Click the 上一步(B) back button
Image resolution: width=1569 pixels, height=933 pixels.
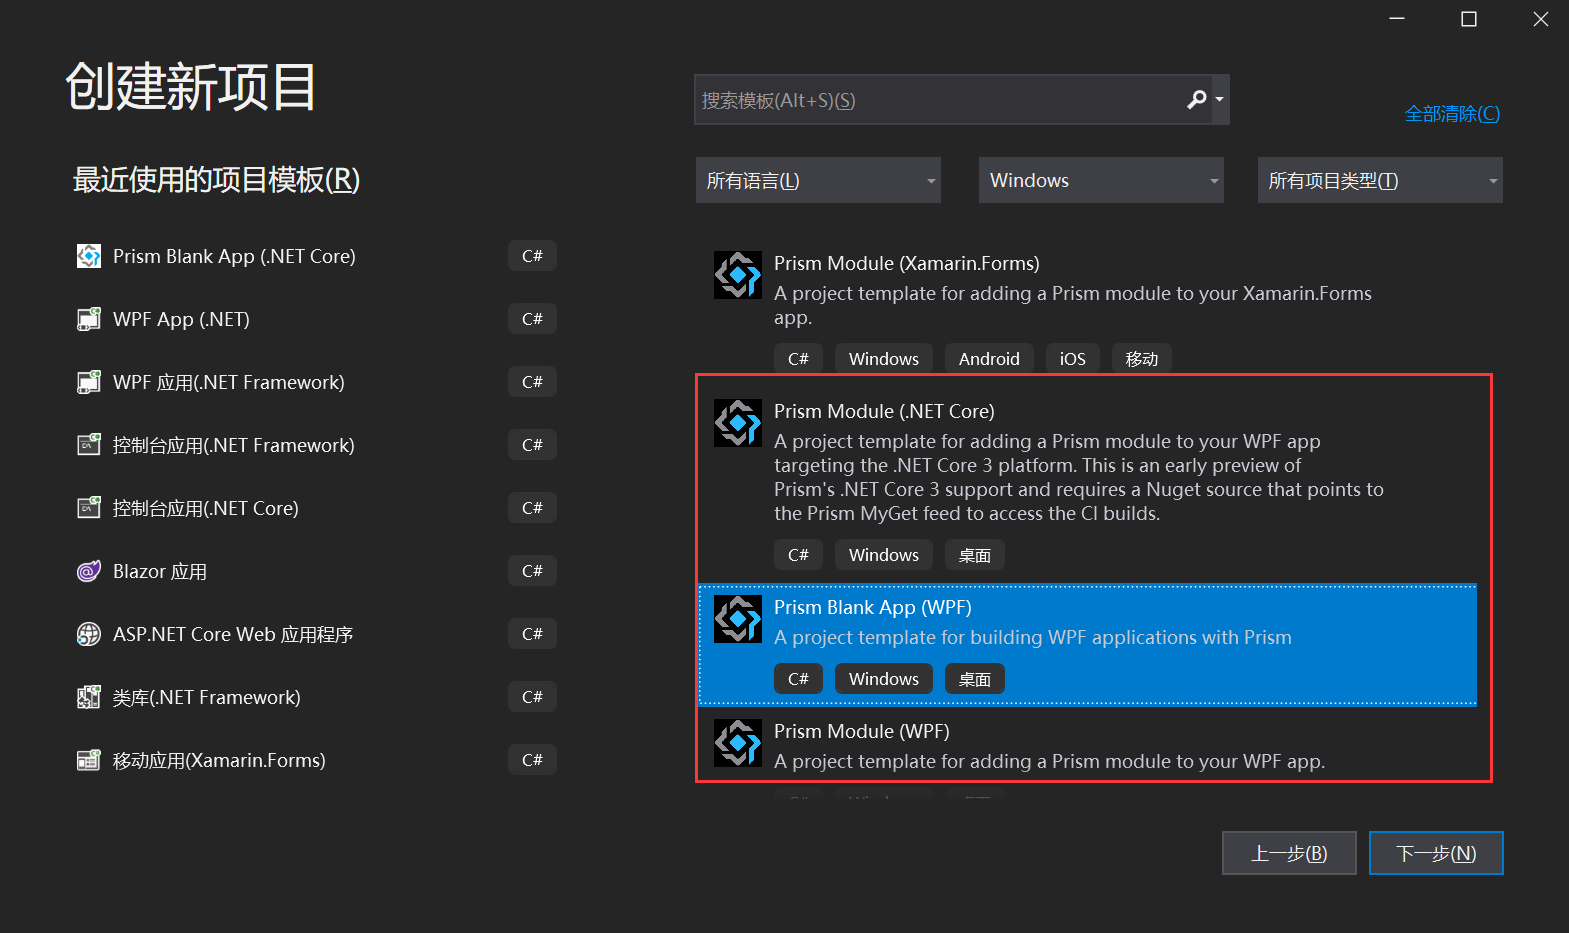(1289, 853)
